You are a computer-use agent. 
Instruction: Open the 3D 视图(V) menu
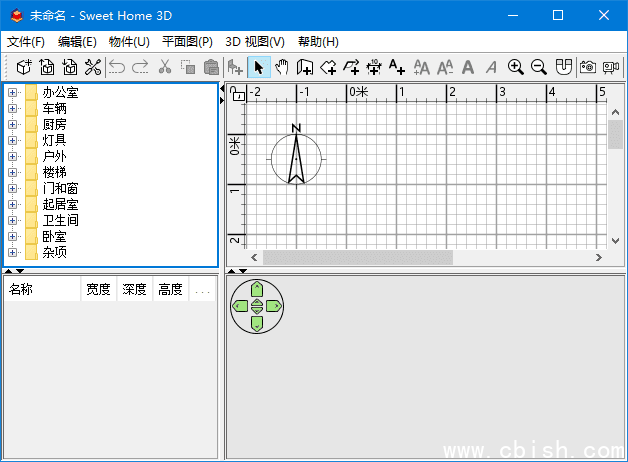click(255, 42)
